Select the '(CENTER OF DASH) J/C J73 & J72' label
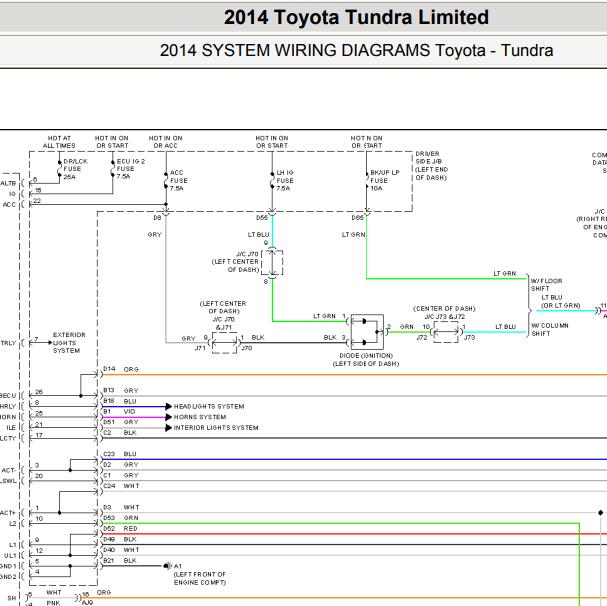 pyautogui.click(x=444, y=312)
